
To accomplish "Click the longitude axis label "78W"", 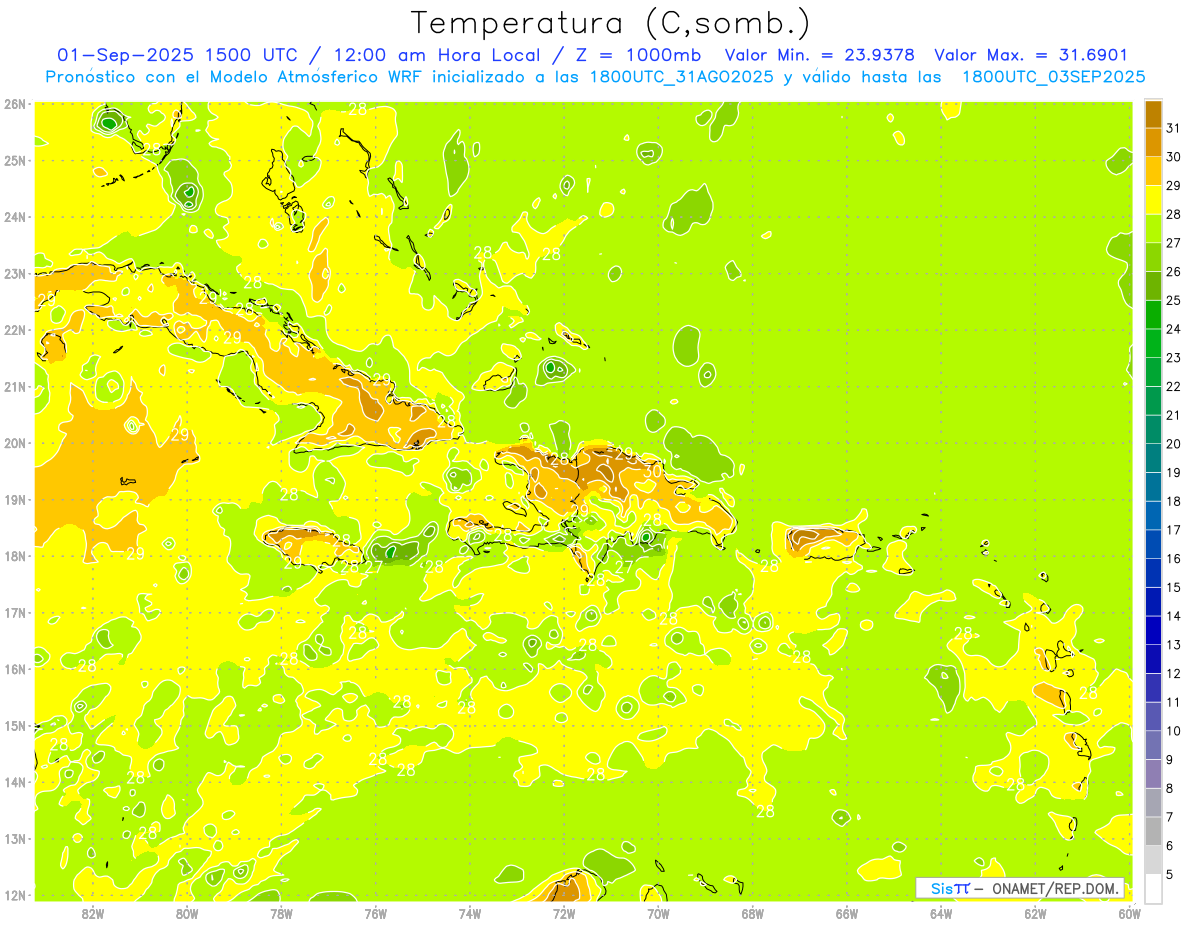I will pos(281,913).
